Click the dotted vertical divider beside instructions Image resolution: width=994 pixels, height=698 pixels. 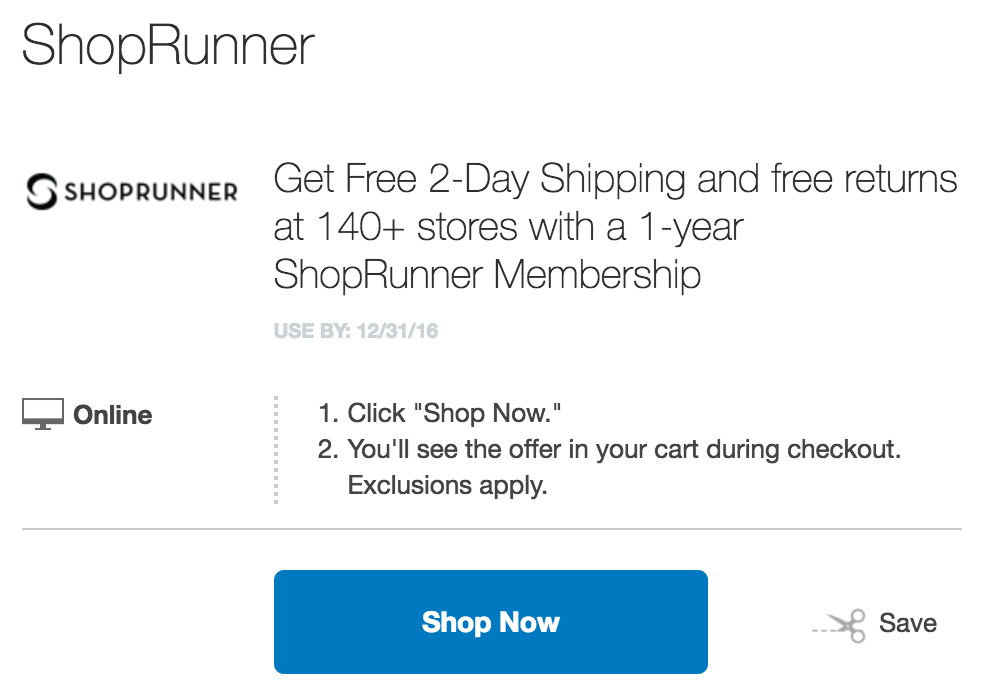click(276, 450)
